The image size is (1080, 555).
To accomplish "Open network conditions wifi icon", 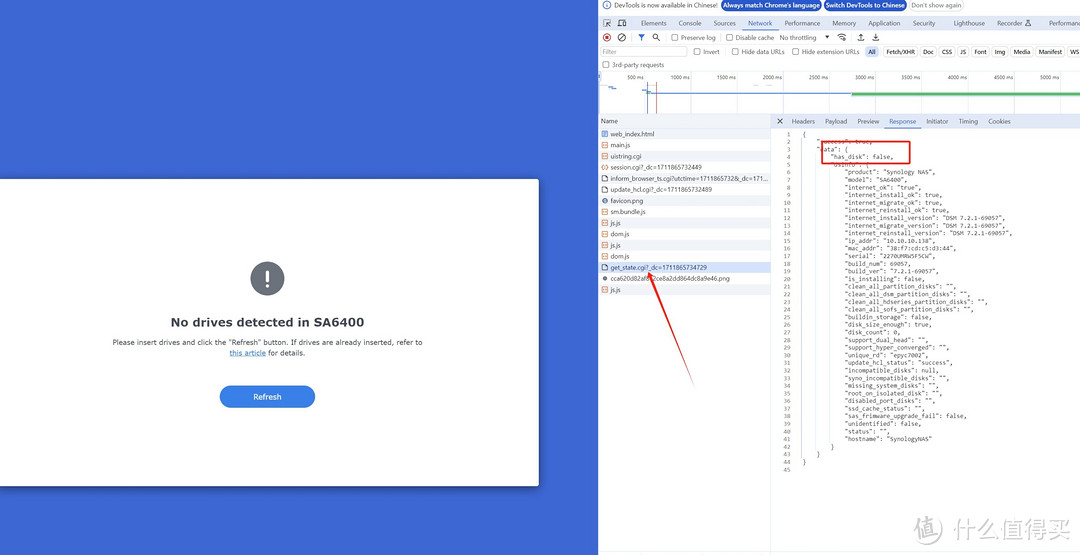I will tap(842, 38).
